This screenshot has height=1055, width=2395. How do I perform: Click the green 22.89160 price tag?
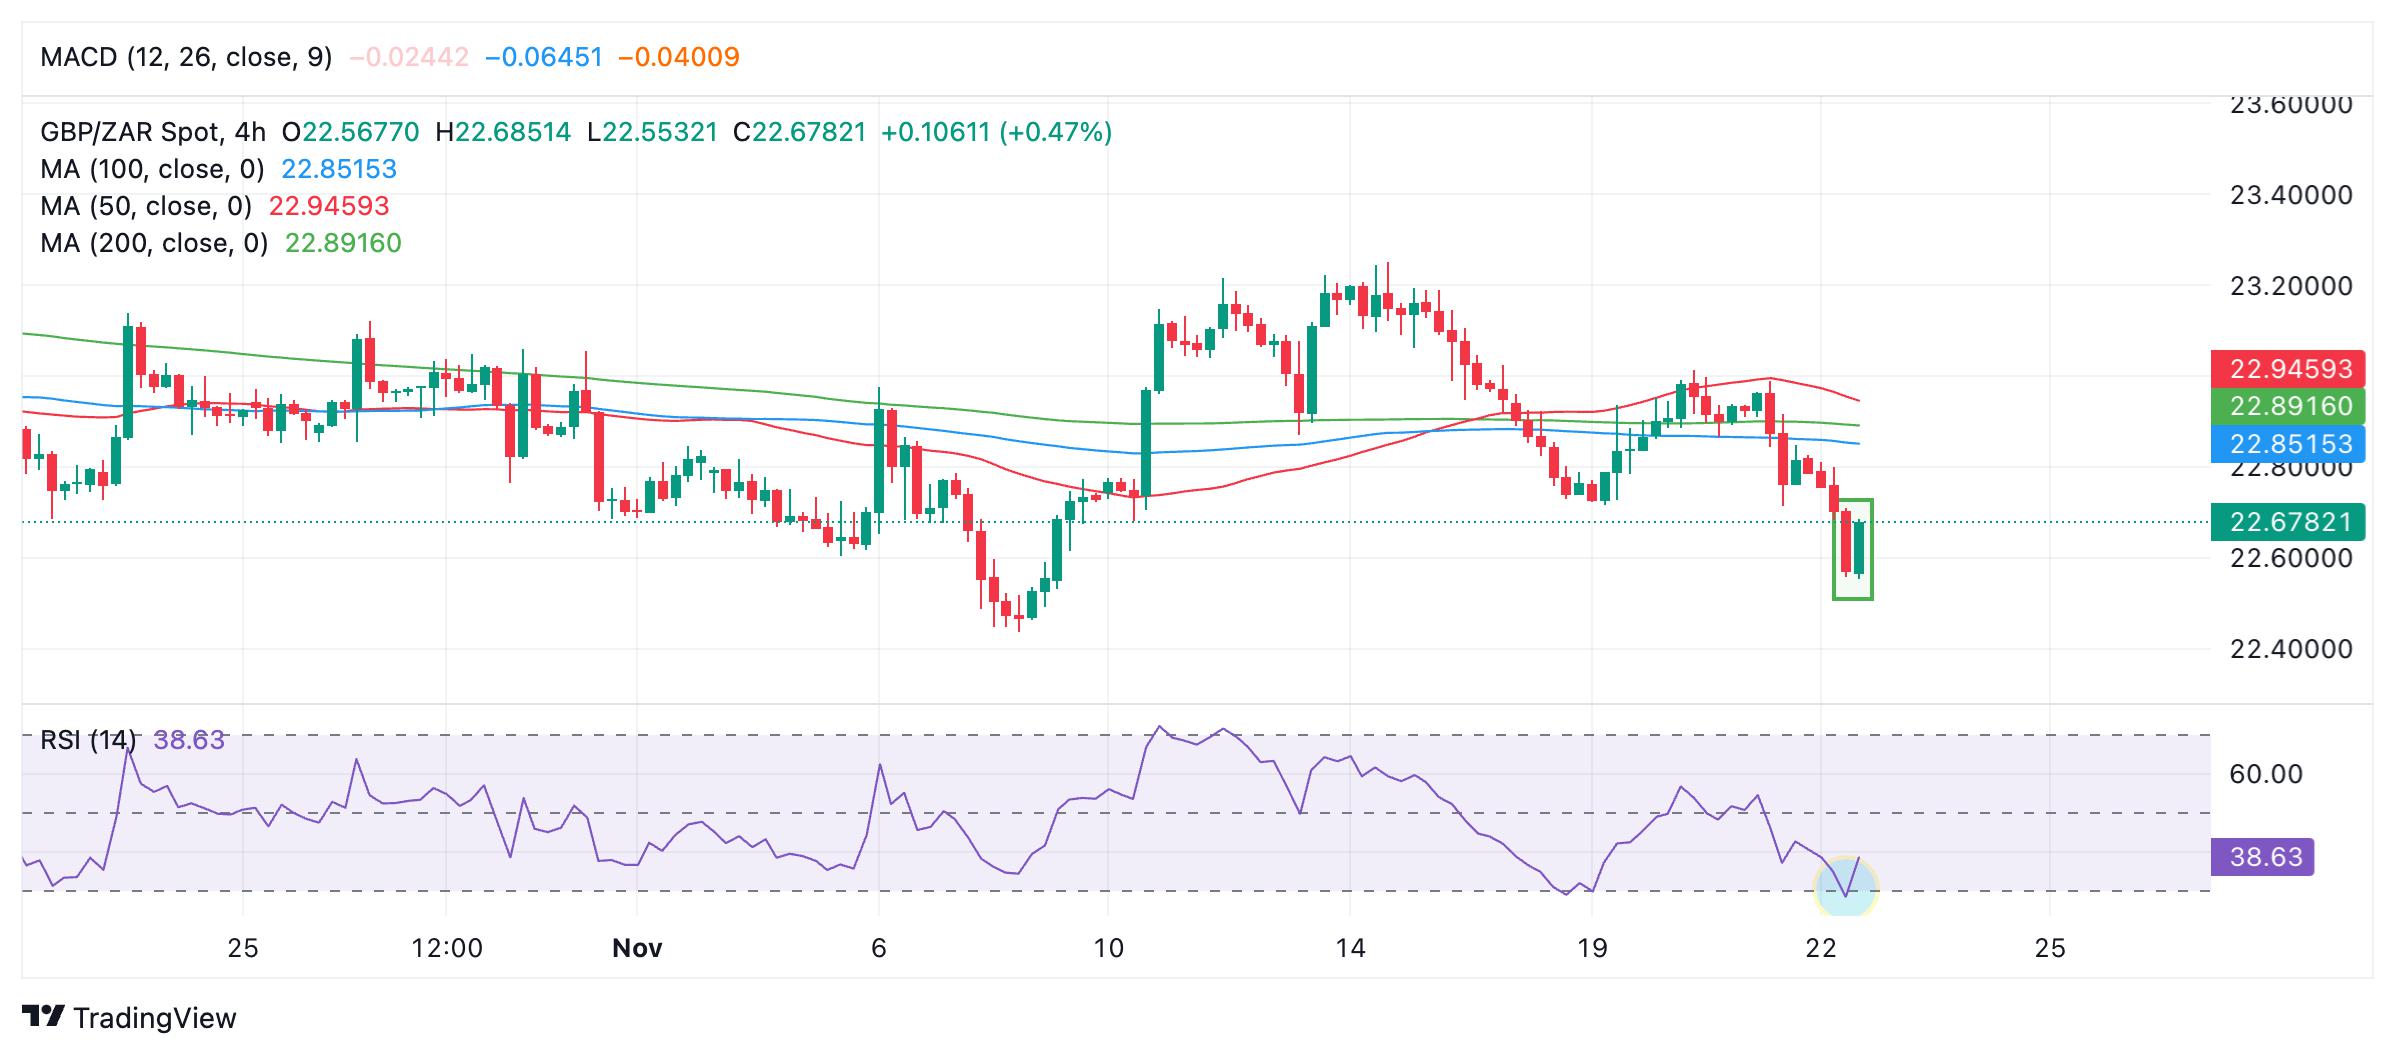(x=2288, y=407)
